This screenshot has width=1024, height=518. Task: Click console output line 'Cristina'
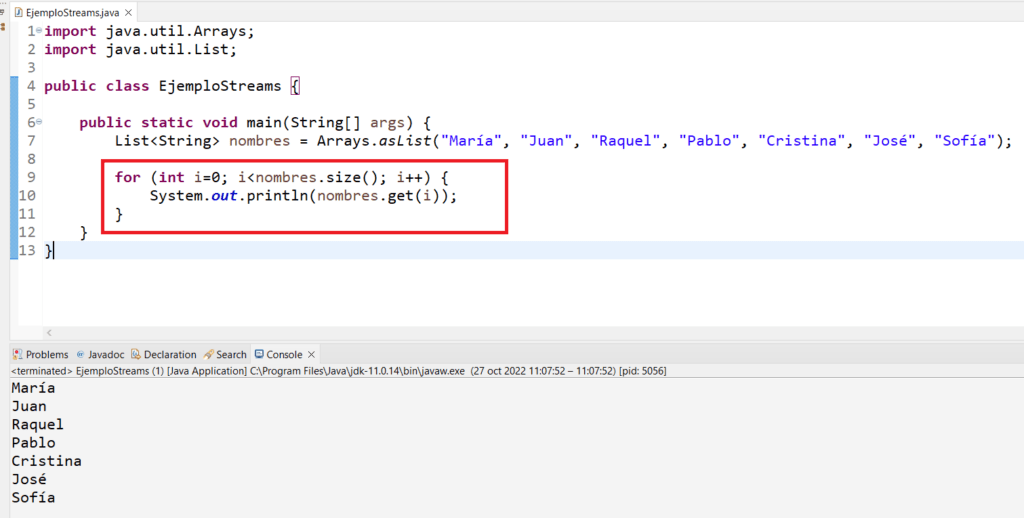click(x=46, y=461)
